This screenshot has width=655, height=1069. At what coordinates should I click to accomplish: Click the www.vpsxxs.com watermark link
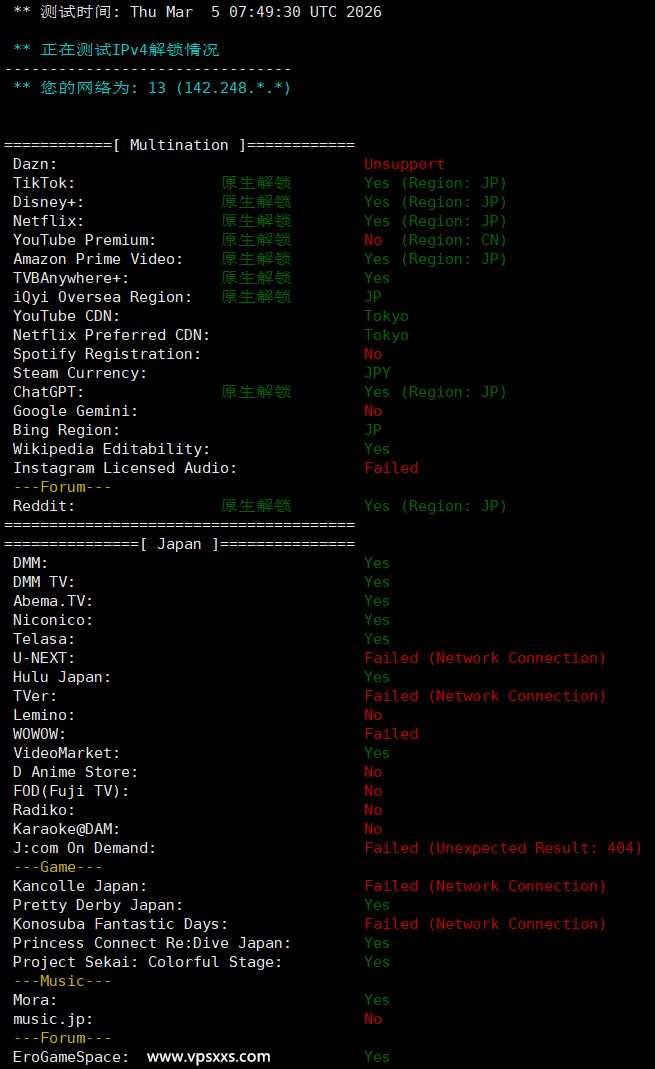208,1056
